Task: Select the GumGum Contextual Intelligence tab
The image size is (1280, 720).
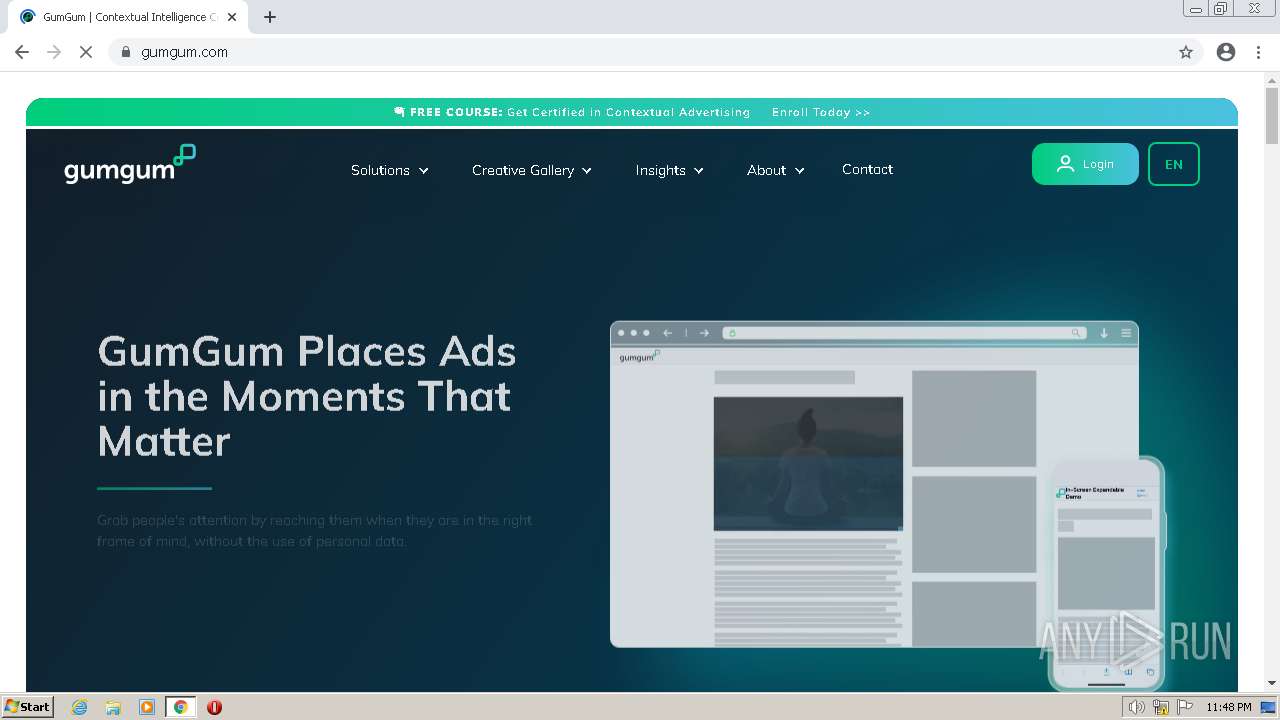Action: pyautogui.click(x=128, y=17)
